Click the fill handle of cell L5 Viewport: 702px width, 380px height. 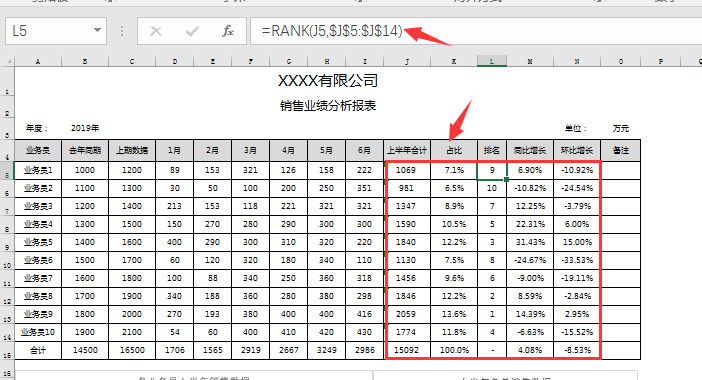tap(506, 179)
